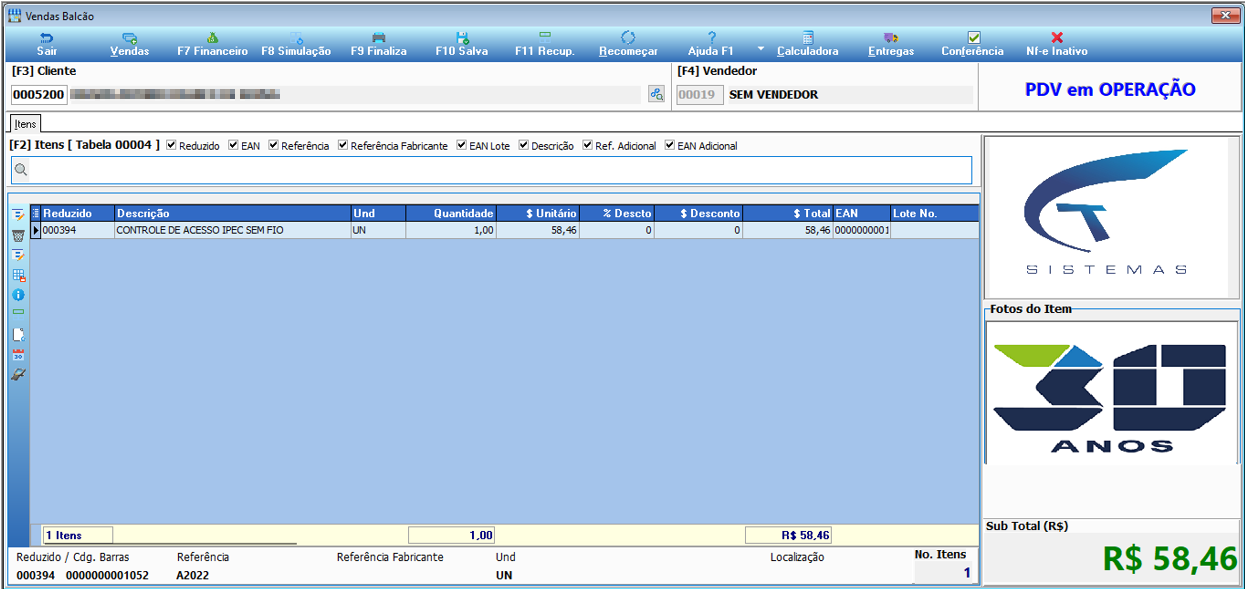The height and width of the screenshot is (589, 1245).
Task: Click the client code field 0005200
Action: pyautogui.click(x=39, y=95)
